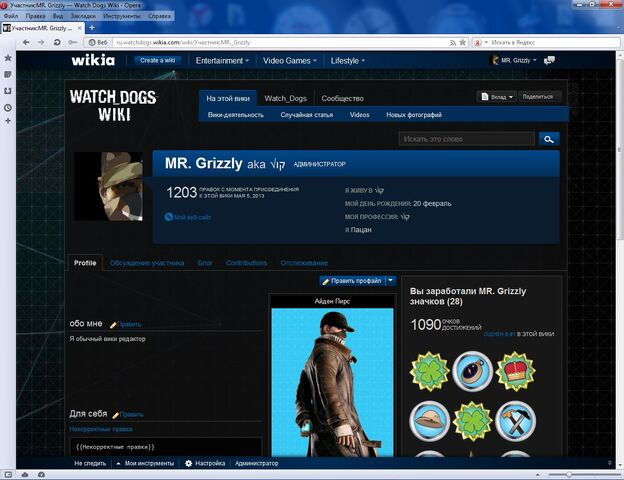Add a panel with the sidebar plus icon
The height and width of the screenshot is (480, 624).
(8, 121)
